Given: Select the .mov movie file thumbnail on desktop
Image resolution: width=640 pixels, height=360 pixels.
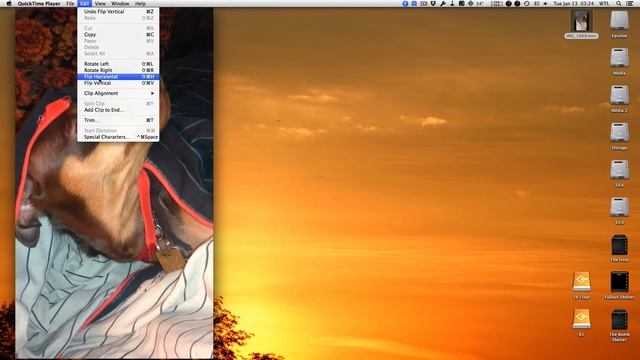Looking at the screenshot, I should tap(581, 21).
